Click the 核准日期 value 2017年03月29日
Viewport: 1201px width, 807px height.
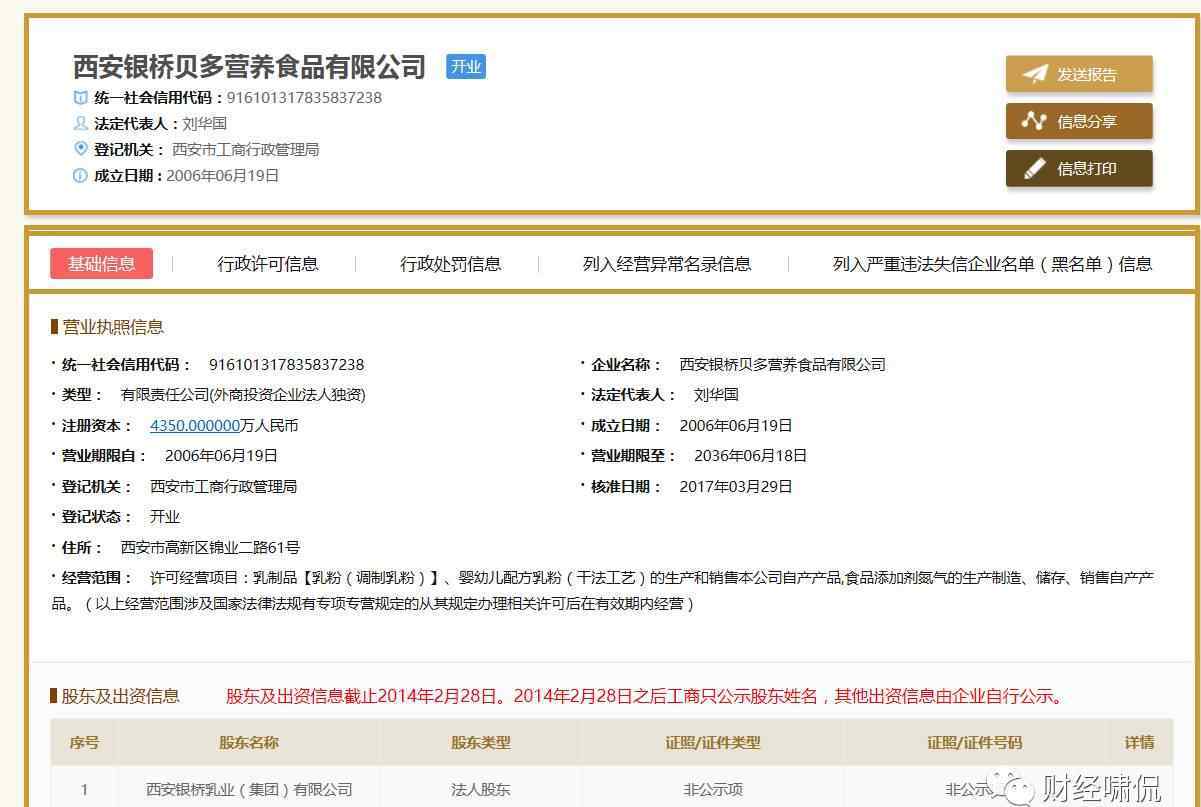pos(736,487)
